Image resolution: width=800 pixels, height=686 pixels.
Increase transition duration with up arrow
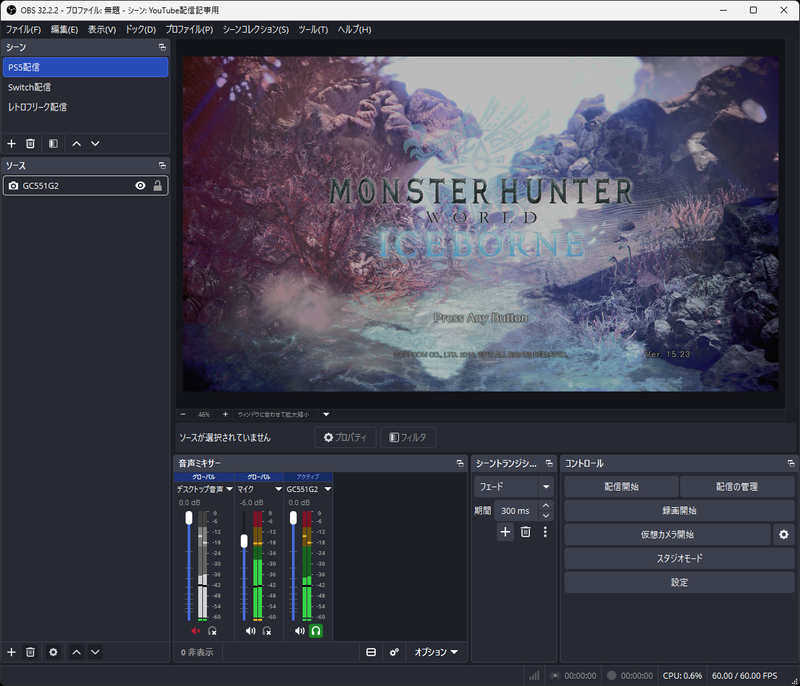tap(546, 505)
